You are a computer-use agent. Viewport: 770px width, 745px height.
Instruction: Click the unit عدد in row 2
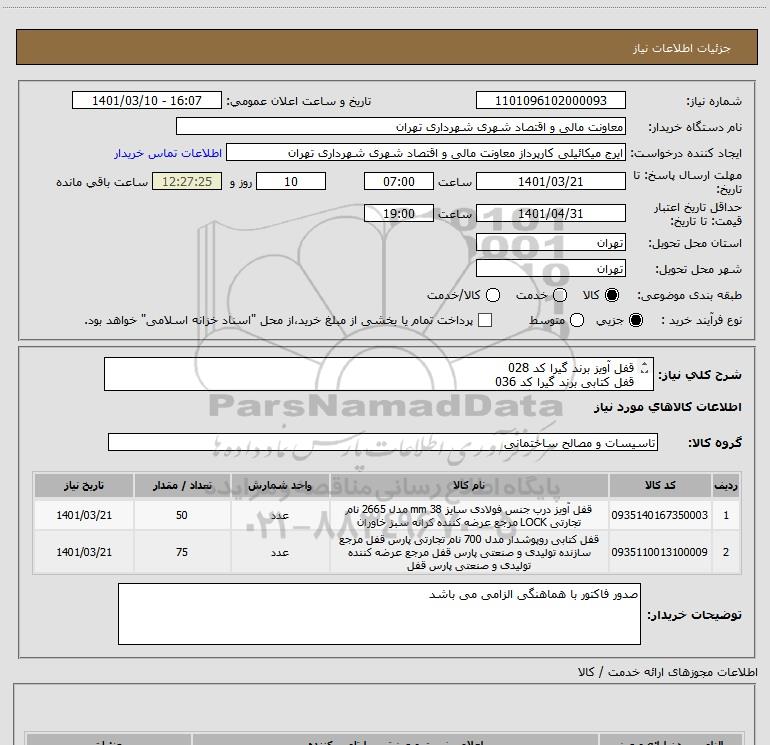(x=279, y=552)
